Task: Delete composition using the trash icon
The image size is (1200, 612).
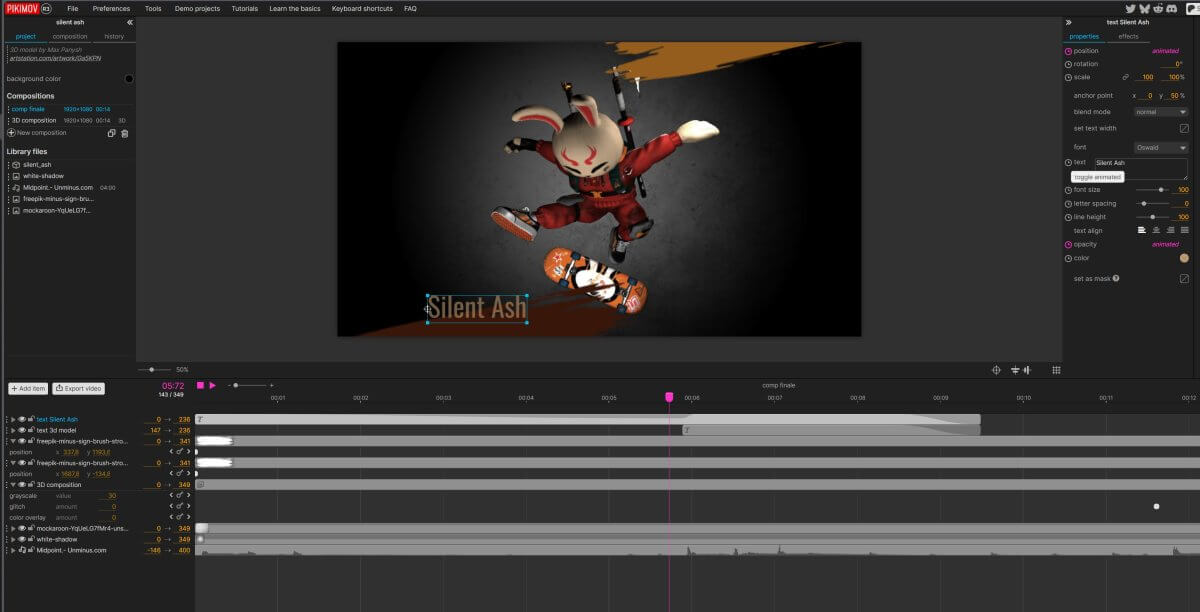Action: click(x=125, y=132)
